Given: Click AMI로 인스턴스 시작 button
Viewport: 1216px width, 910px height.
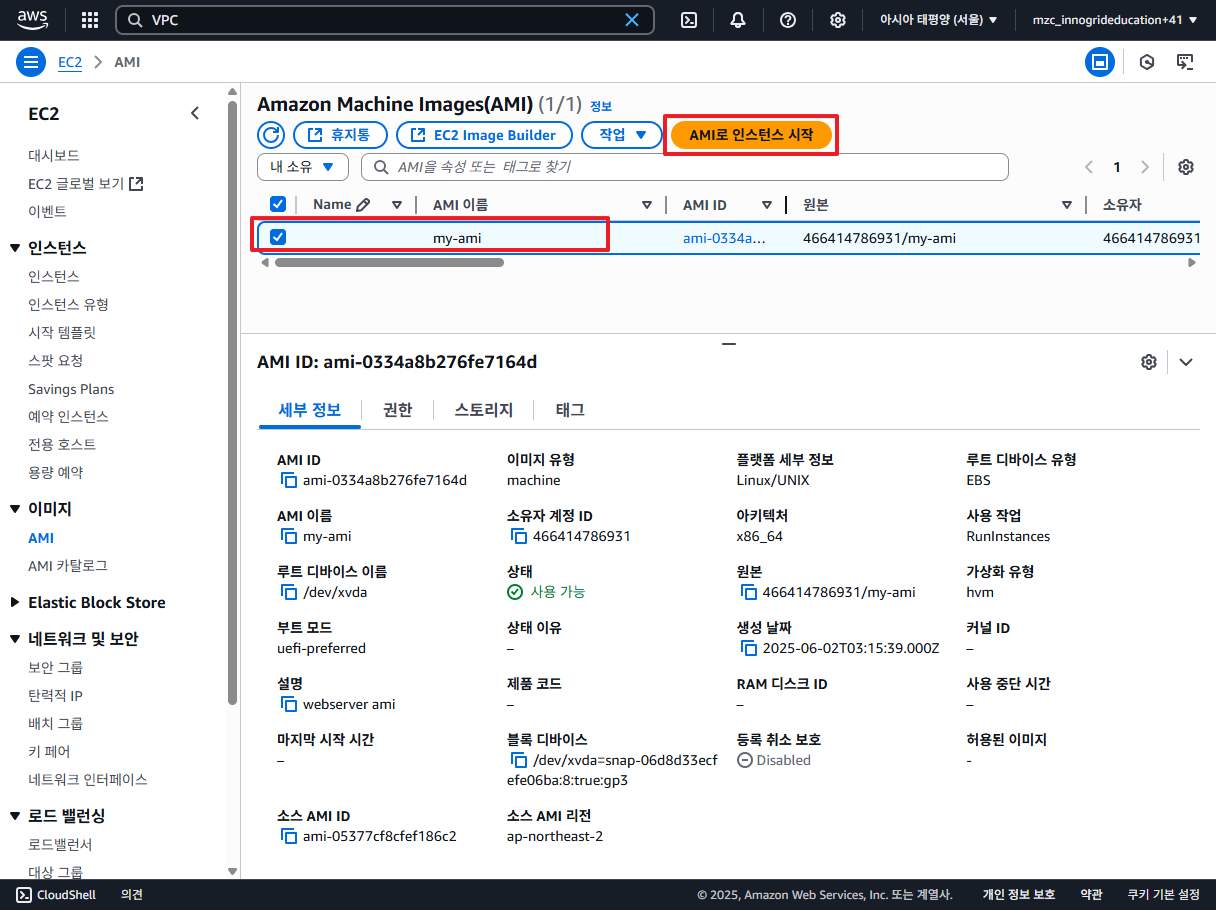Looking at the screenshot, I should tap(751, 135).
